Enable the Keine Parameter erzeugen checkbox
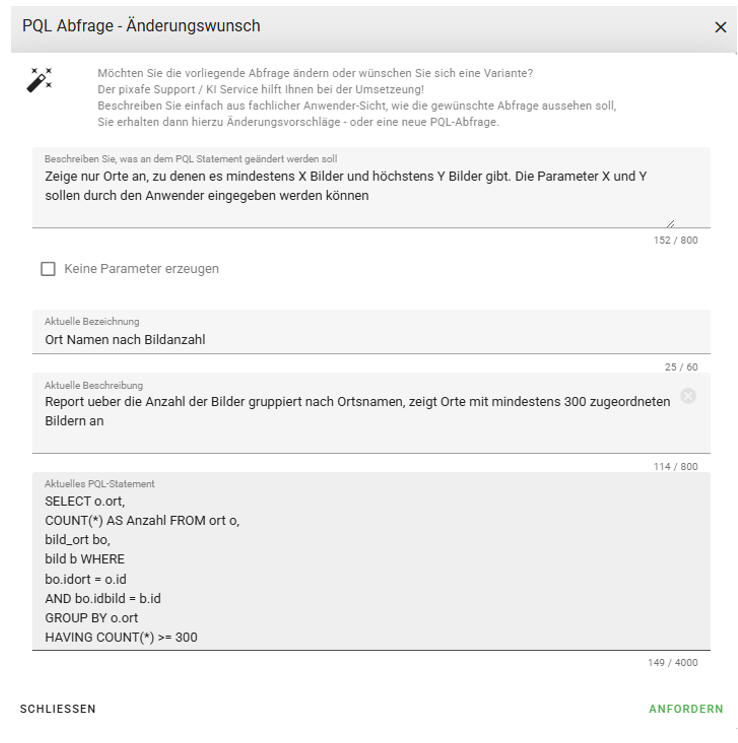This screenshot has height=743, width=738. [x=48, y=269]
